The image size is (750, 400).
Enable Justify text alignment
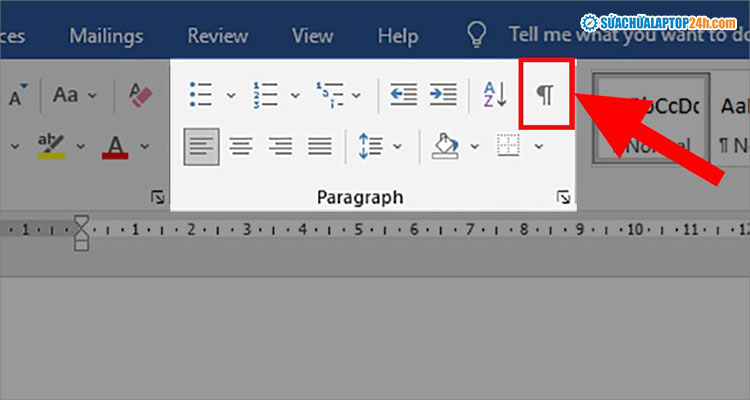[320, 147]
